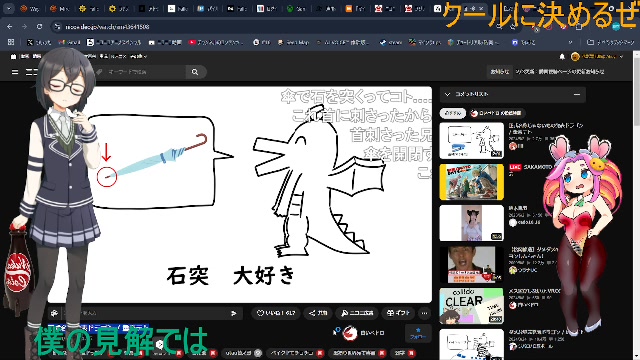The height and width of the screenshot is (360, 640).
Task: Open the CLEAR video thumbnail in recommendations
Action: (x=471, y=306)
